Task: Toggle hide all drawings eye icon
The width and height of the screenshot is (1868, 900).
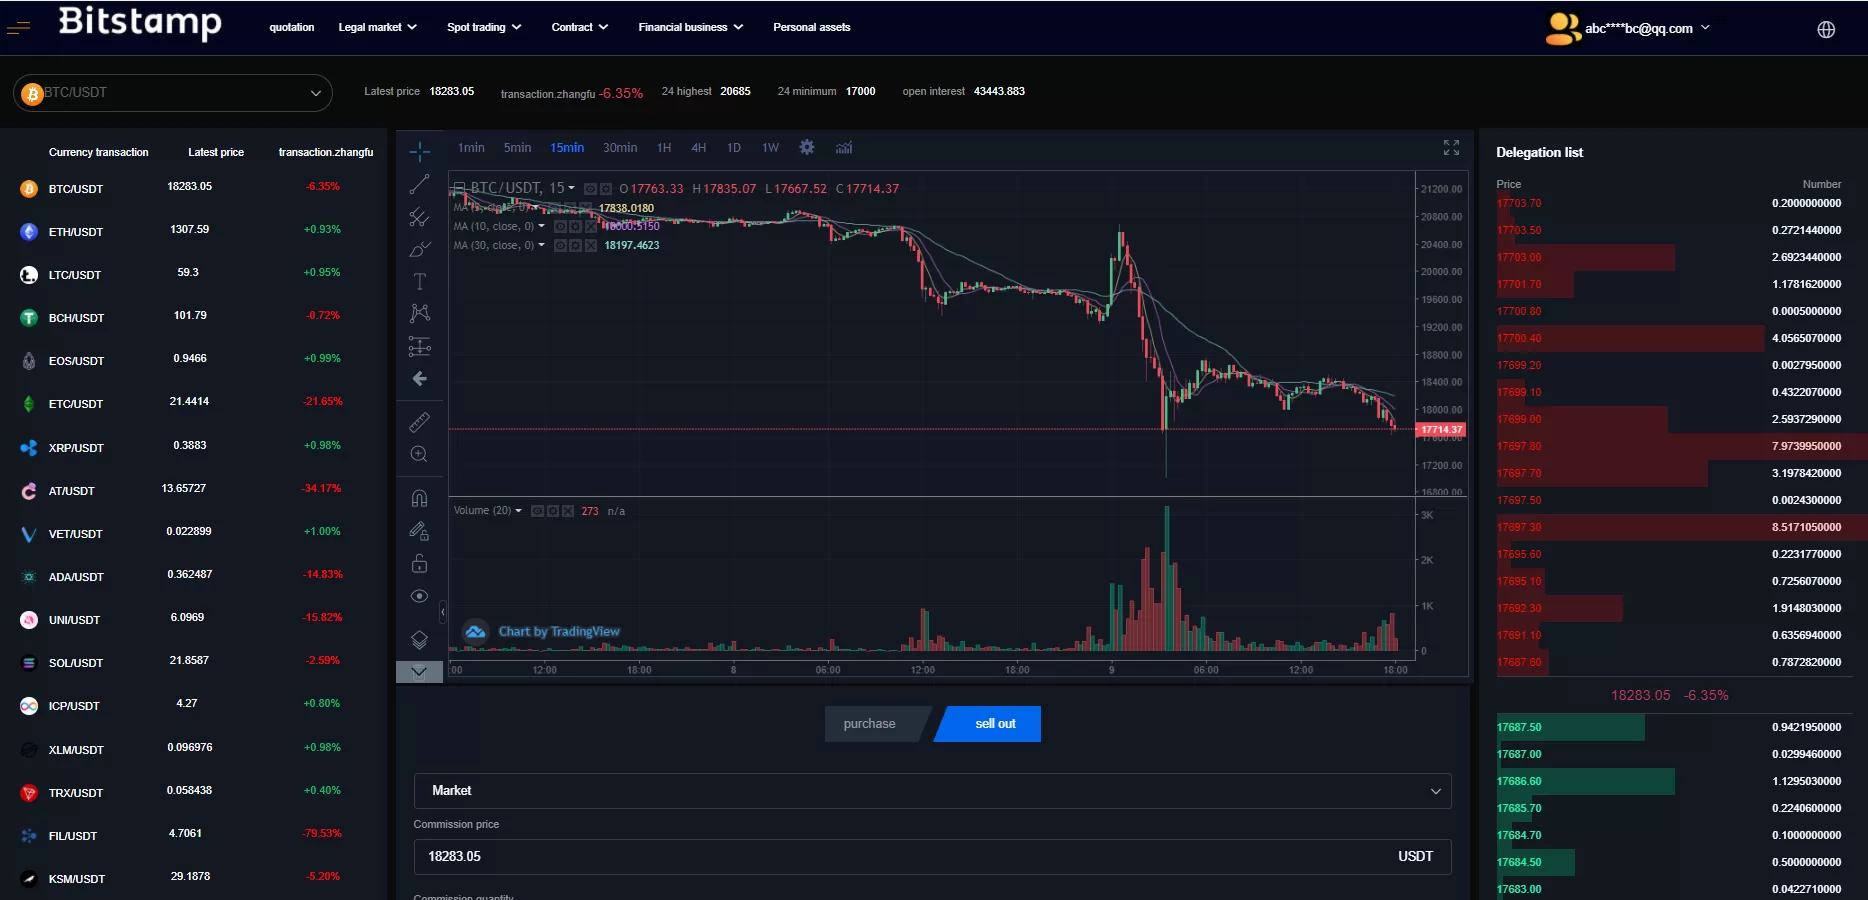Action: [x=420, y=596]
